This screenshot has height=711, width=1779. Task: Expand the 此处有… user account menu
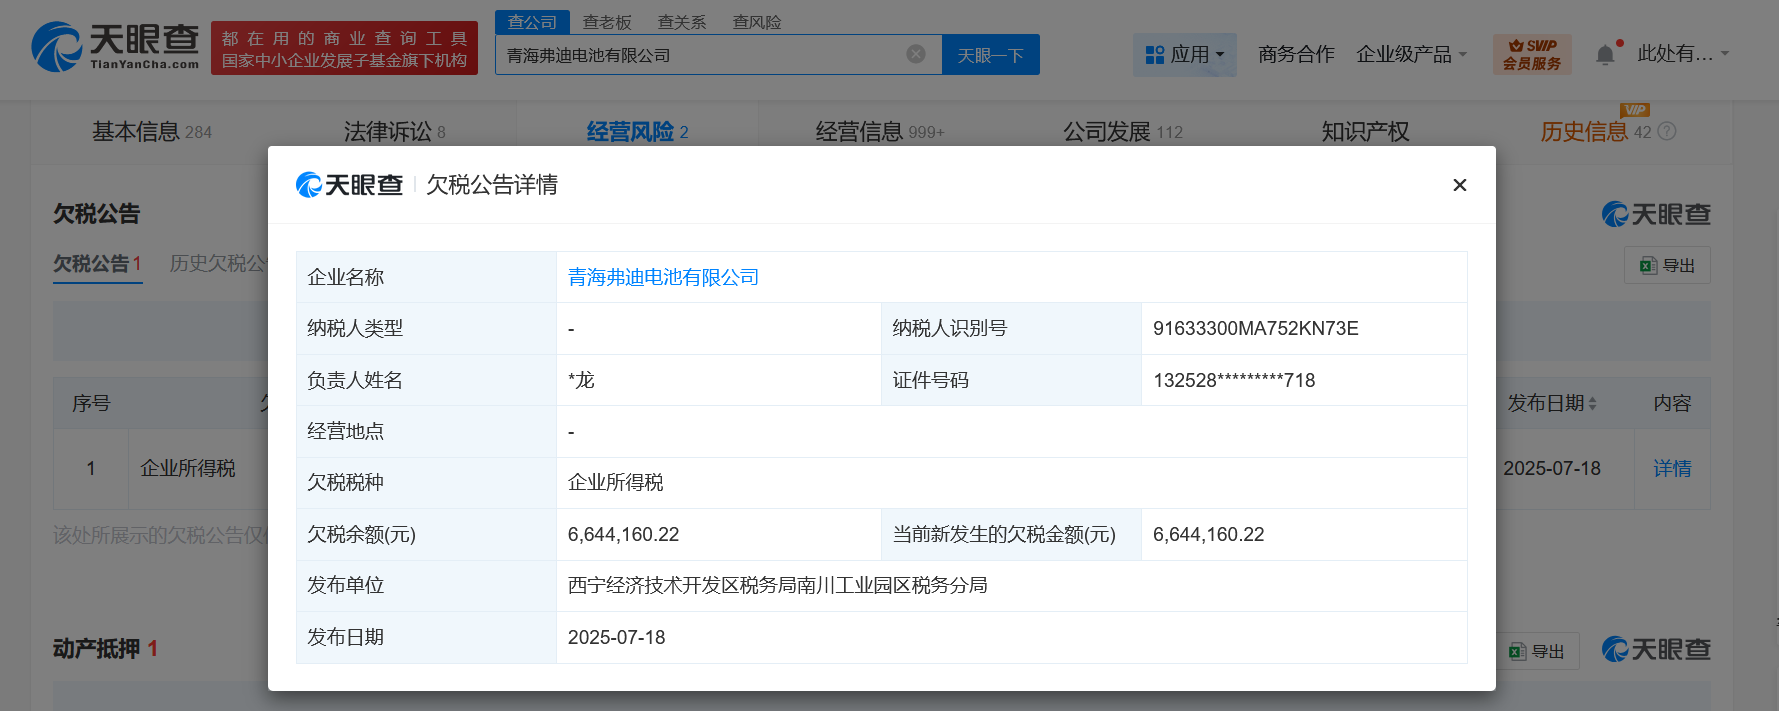coord(1682,54)
